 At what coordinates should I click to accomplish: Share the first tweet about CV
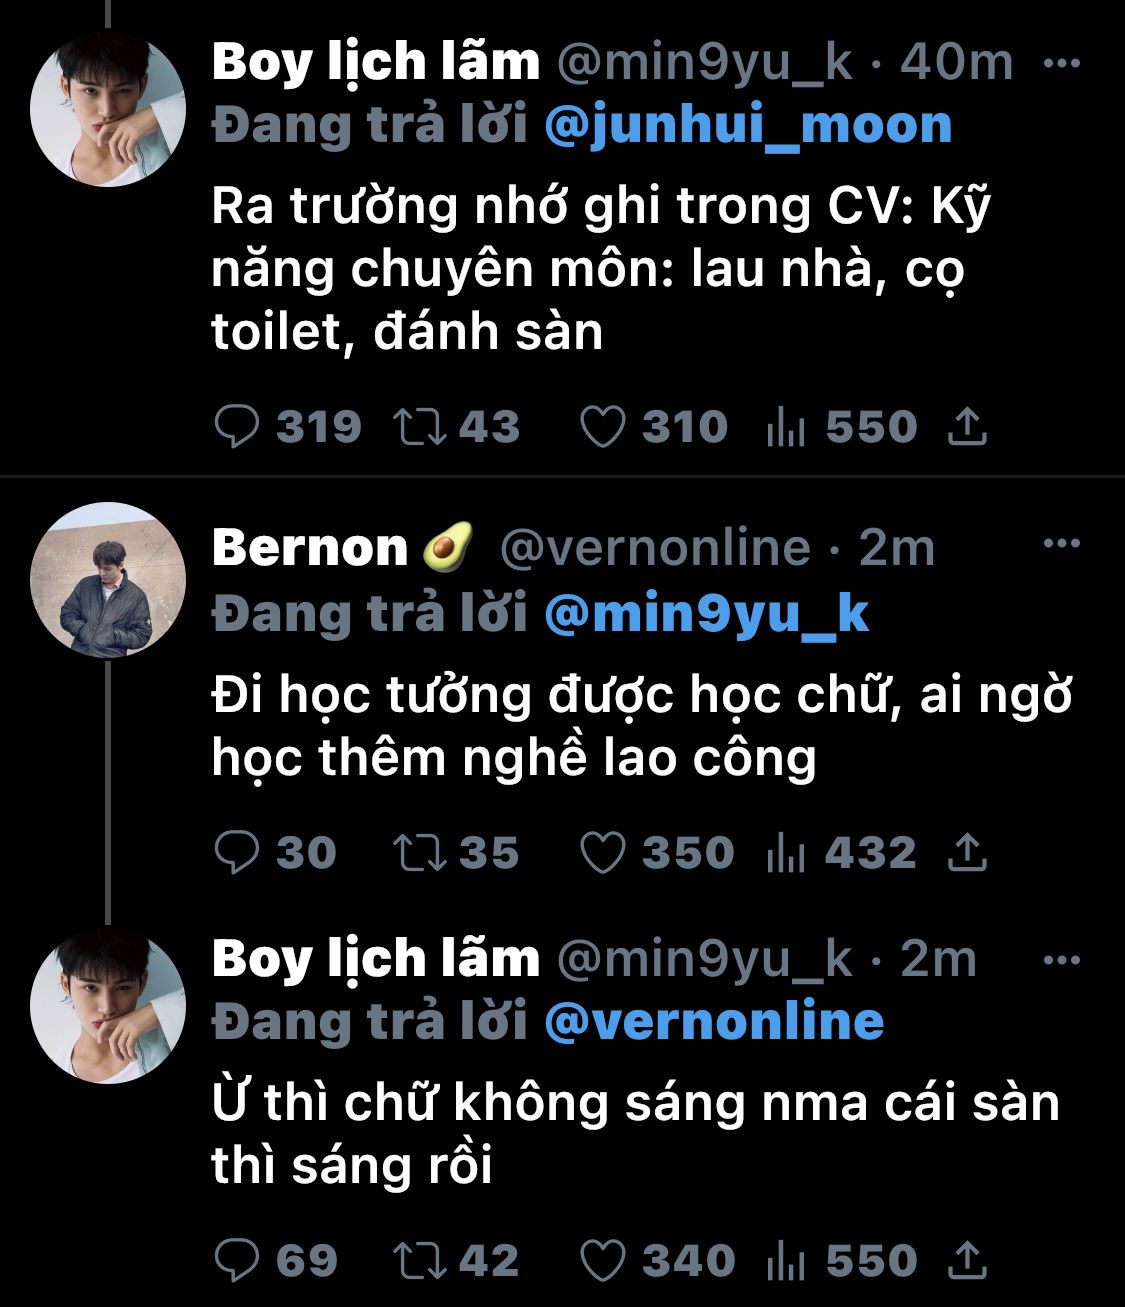967,427
